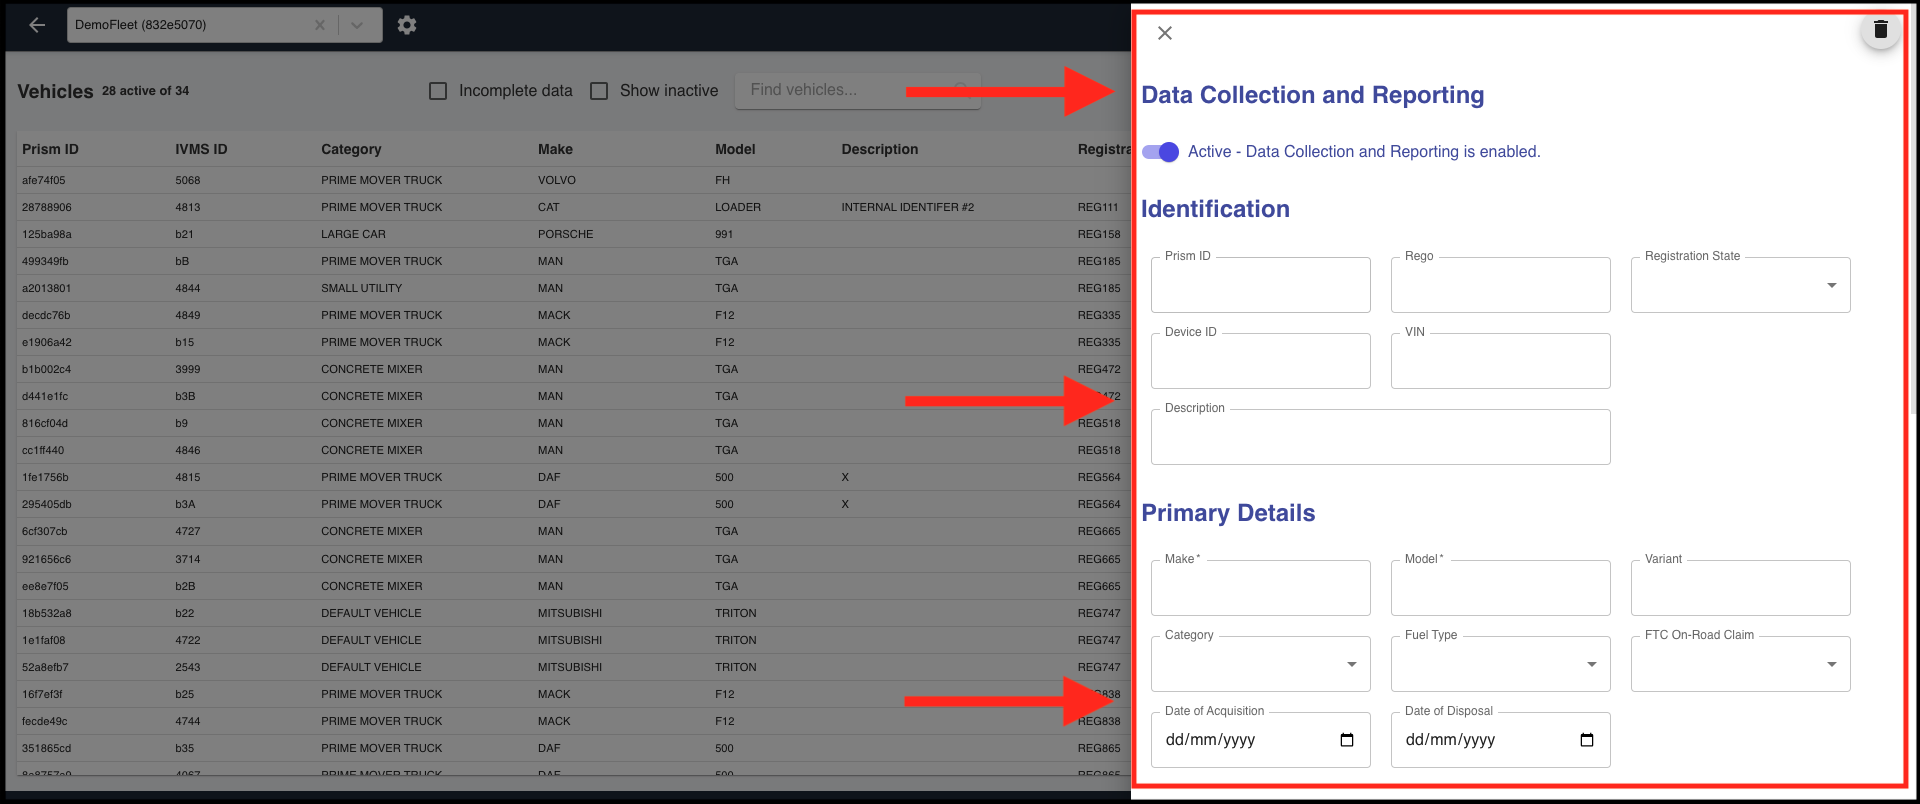Click the Find vehicles search field
This screenshot has width=1920, height=804.
(840, 90)
